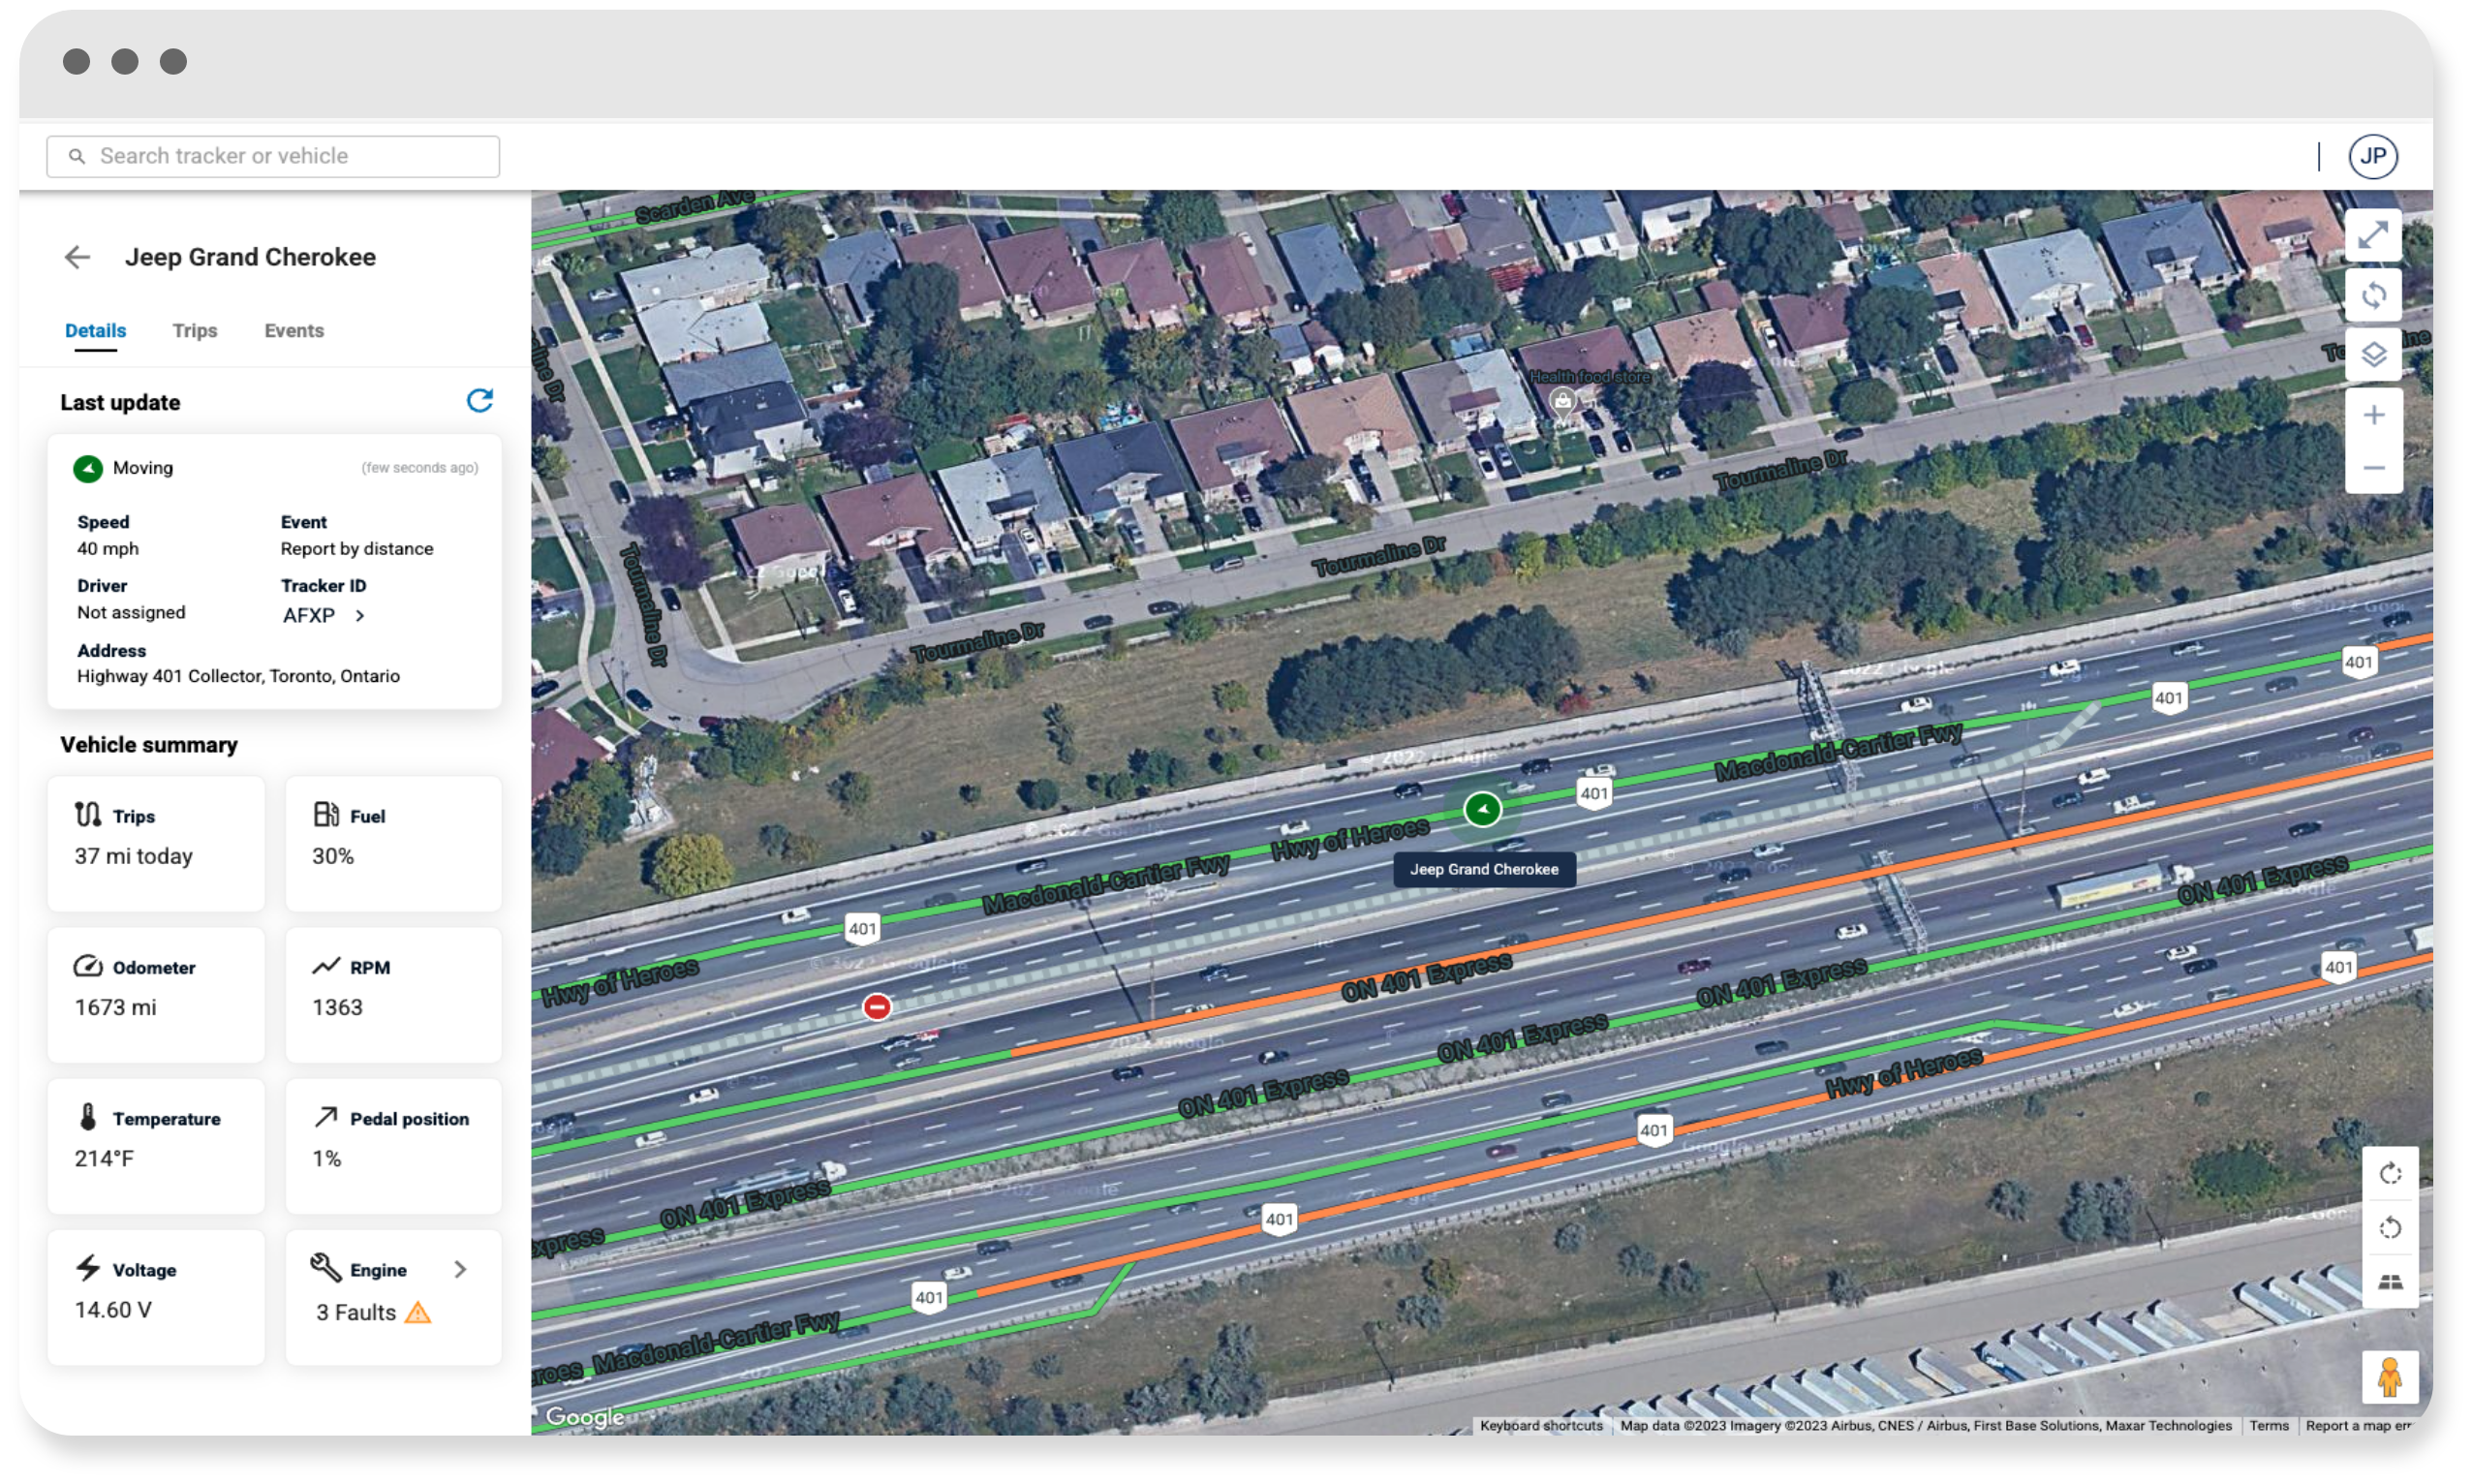Rotate the map counterclockwise
Screen dimensions: 2472x1484
tap(2389, 1228)
